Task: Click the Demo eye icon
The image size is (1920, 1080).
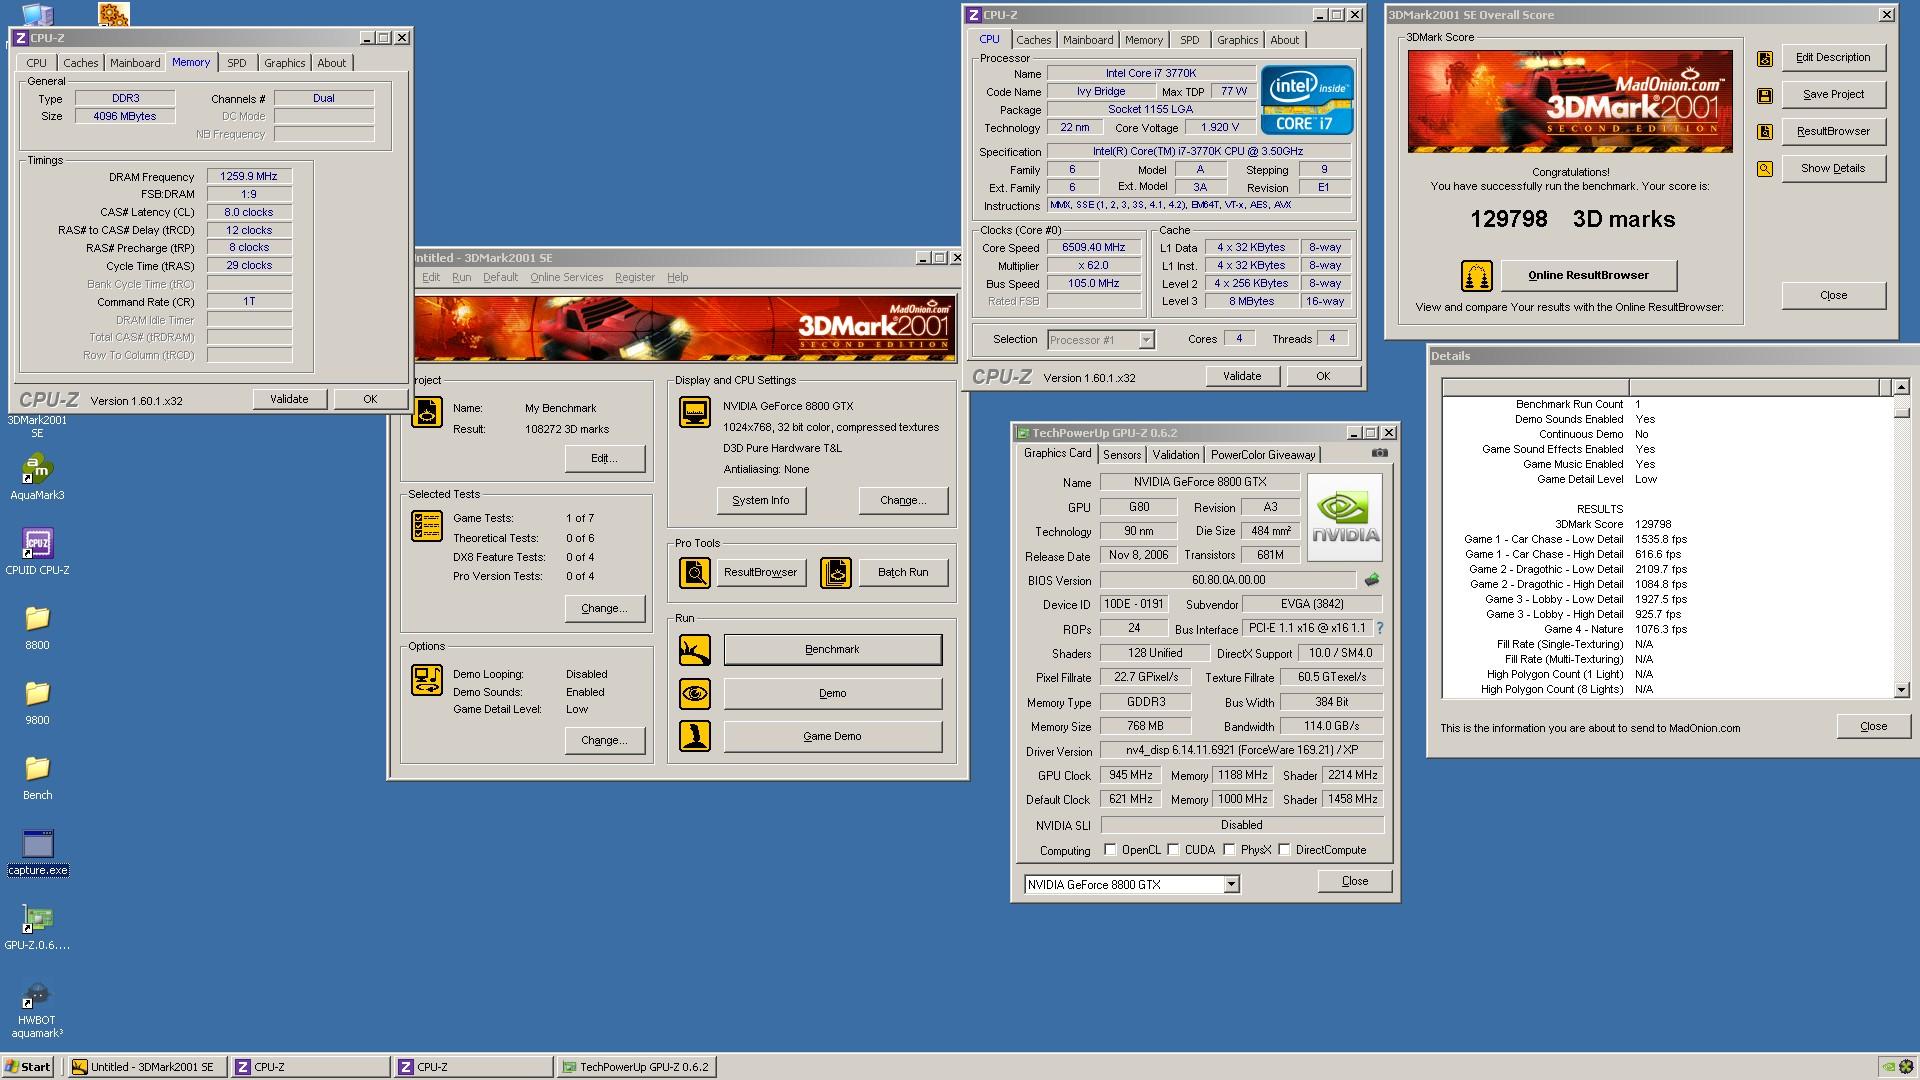Action: pos(694,694)
